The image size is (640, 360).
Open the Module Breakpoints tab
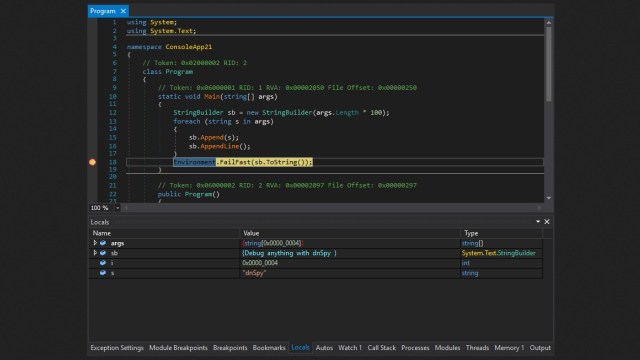point(178,348)
